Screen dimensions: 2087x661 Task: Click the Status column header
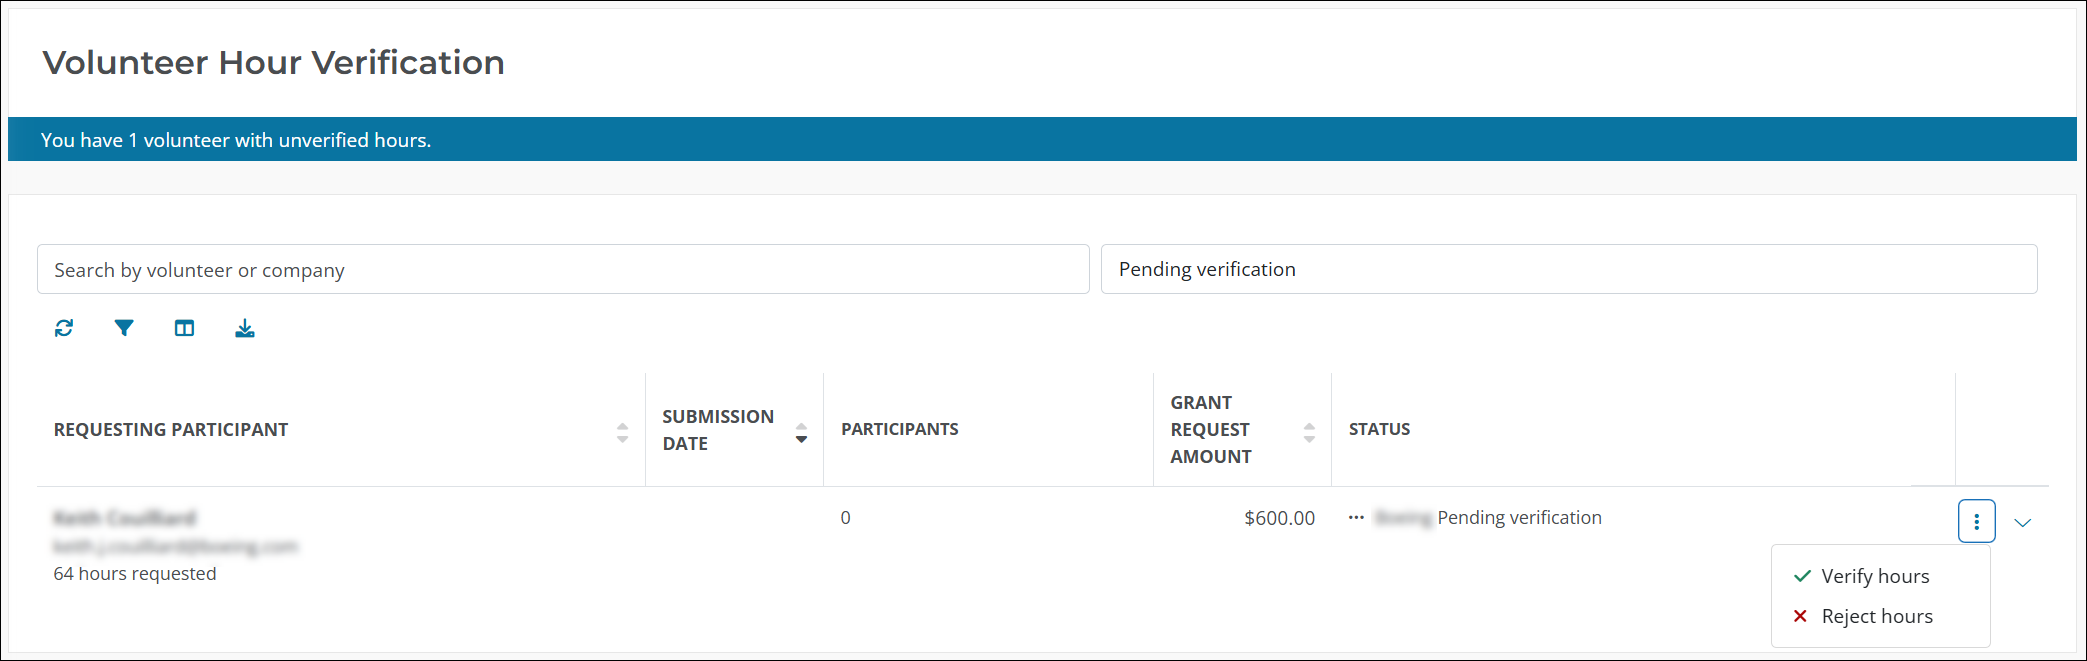[1379, 429]
